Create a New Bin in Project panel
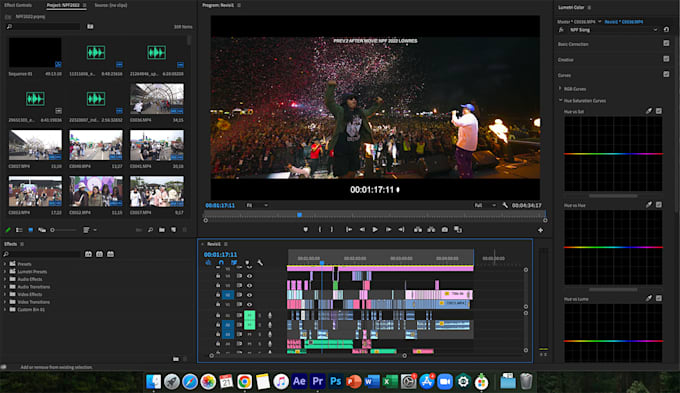 point(162,230)
